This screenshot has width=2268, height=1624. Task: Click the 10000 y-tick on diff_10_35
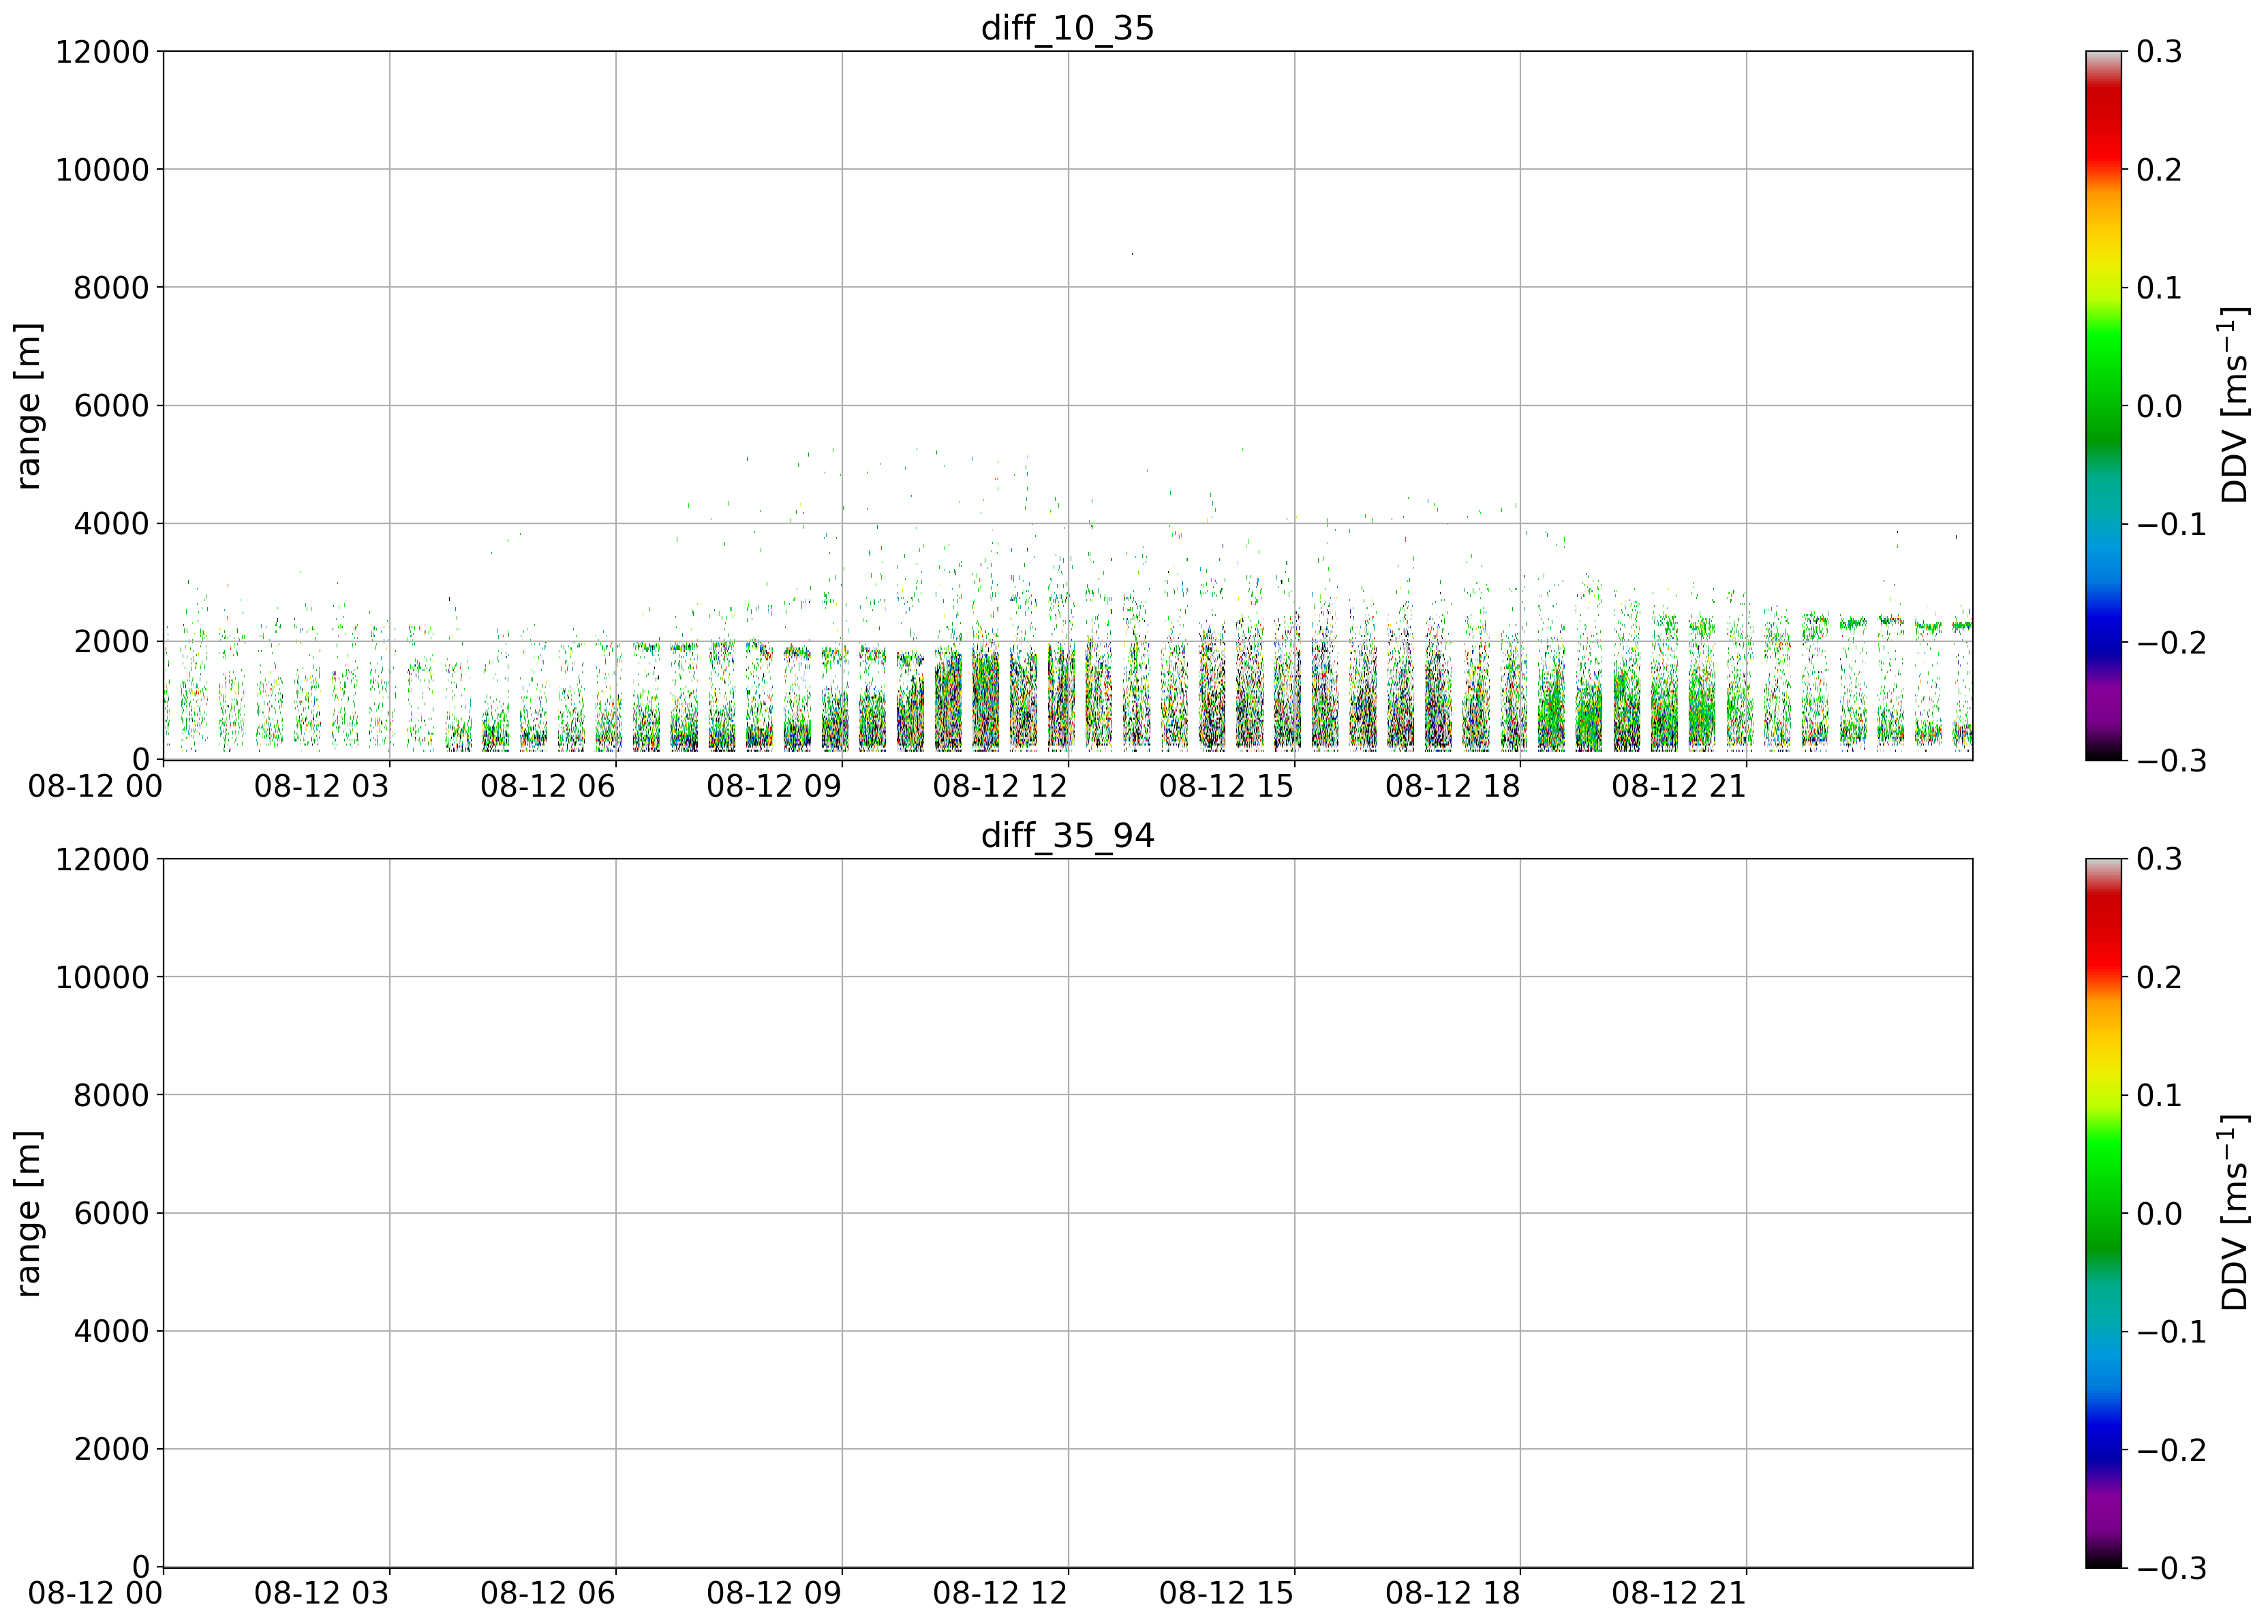coord(102,170)
